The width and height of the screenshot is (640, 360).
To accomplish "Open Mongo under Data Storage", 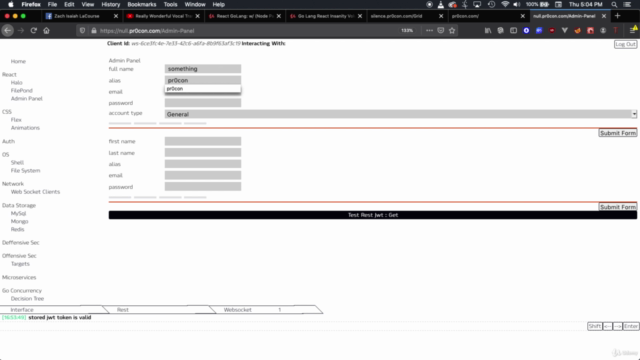I will coord(20,221).
